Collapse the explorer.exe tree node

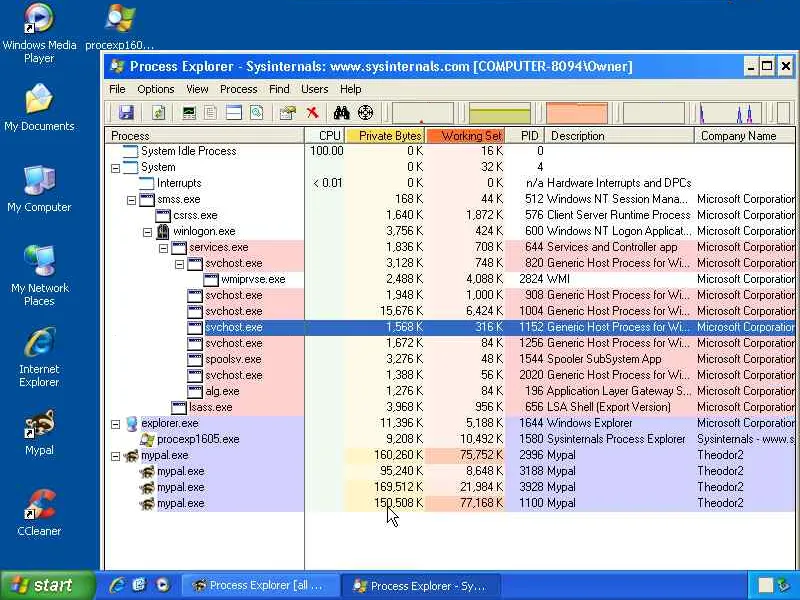115,424
